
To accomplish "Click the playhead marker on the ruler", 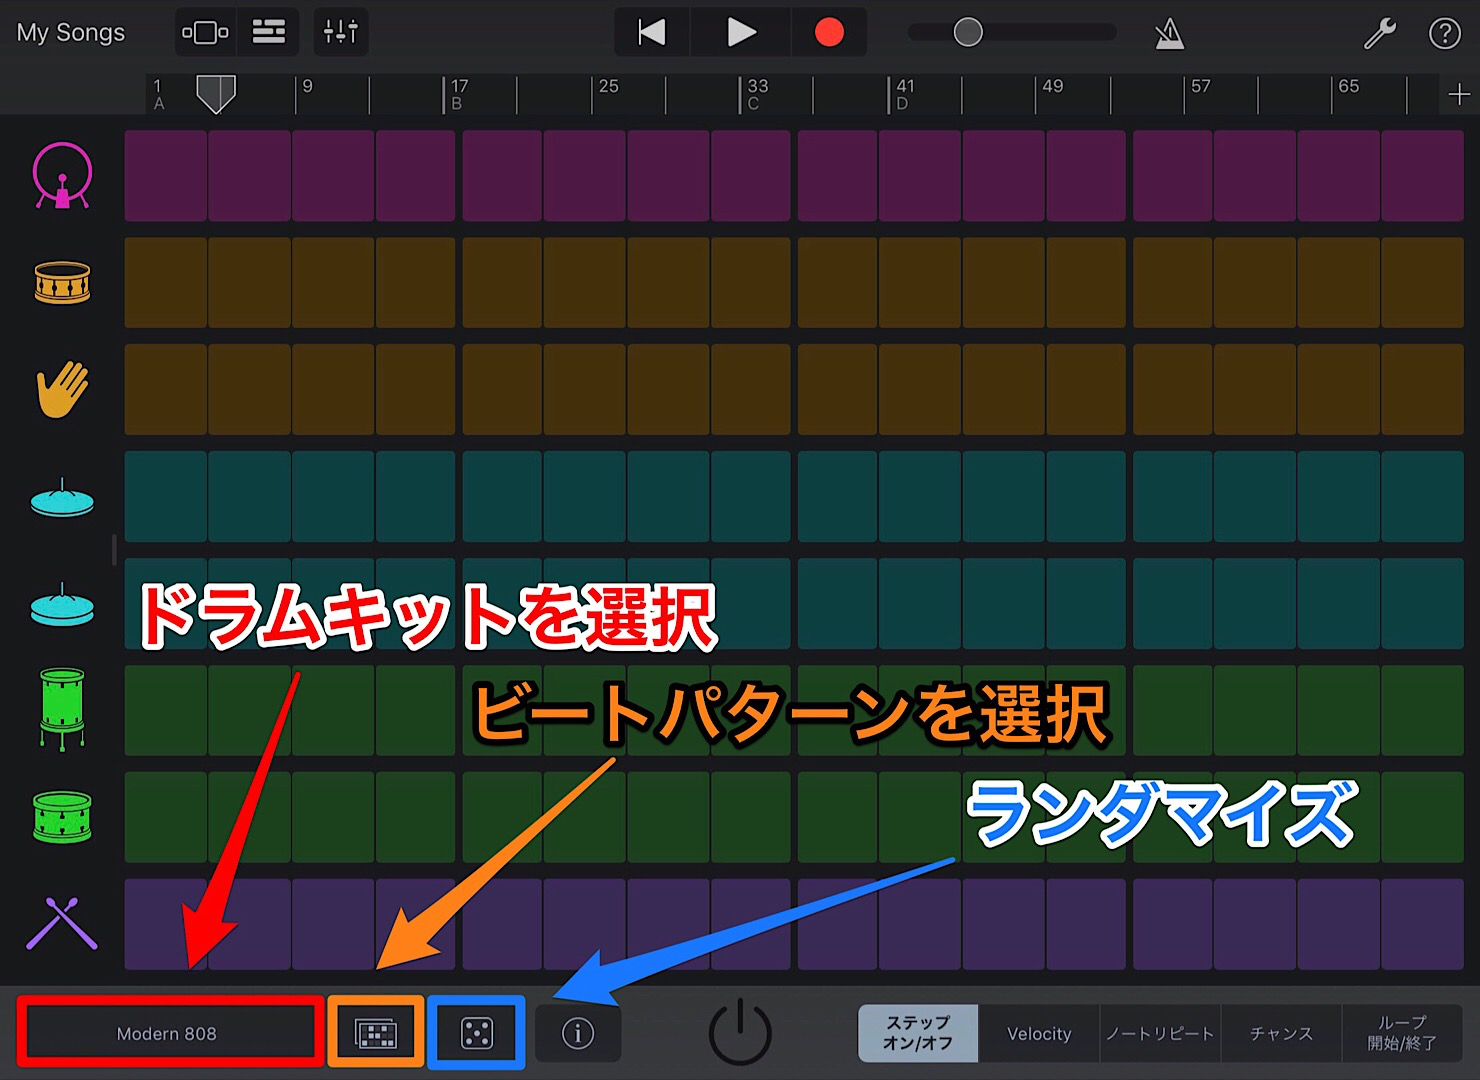I will 215,94.
